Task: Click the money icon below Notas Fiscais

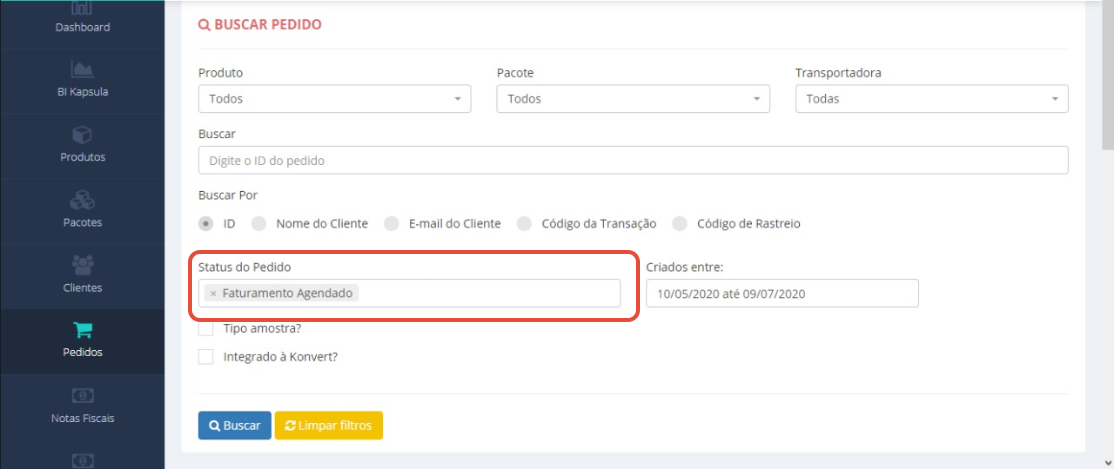Action: (82, 460)
